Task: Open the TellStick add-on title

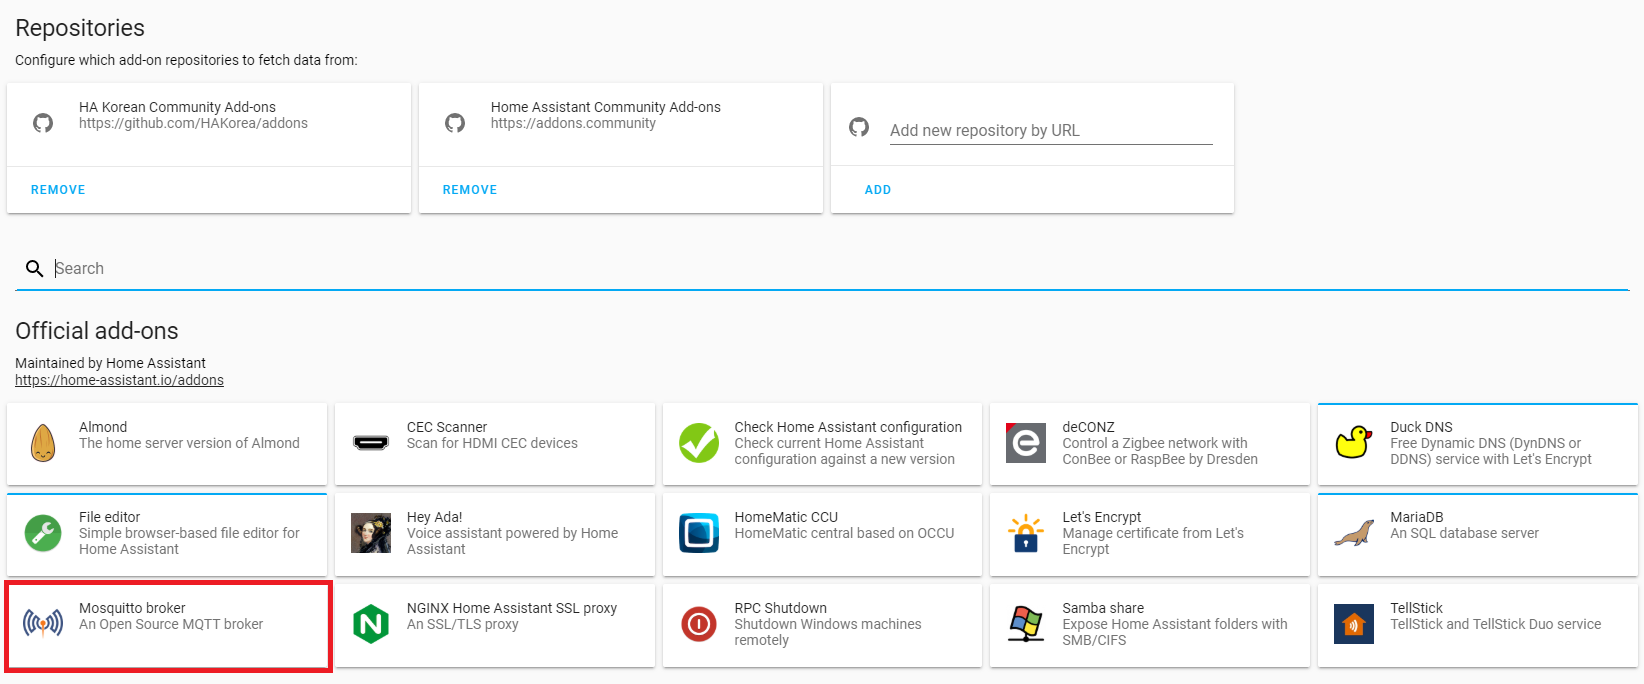Action: (1416, 608)
